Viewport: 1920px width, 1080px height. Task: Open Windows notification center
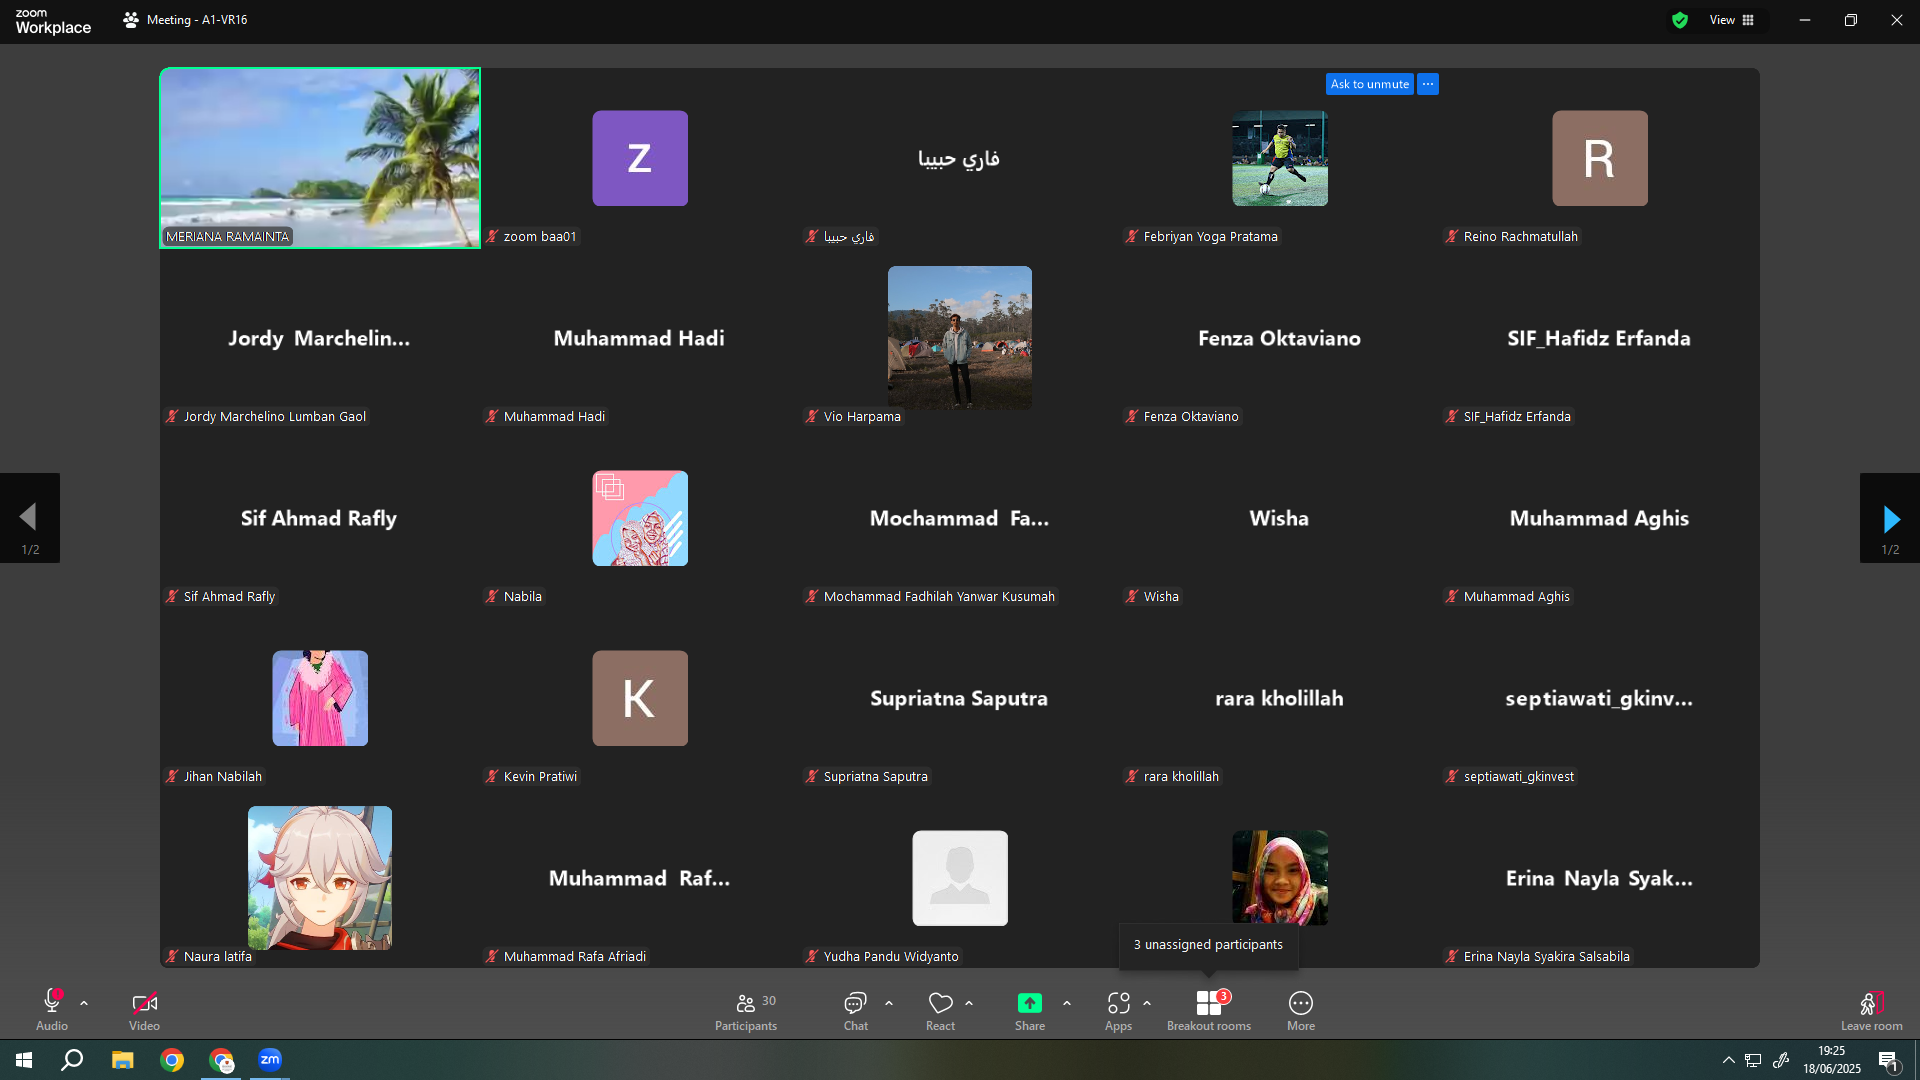(1888, 1060)
